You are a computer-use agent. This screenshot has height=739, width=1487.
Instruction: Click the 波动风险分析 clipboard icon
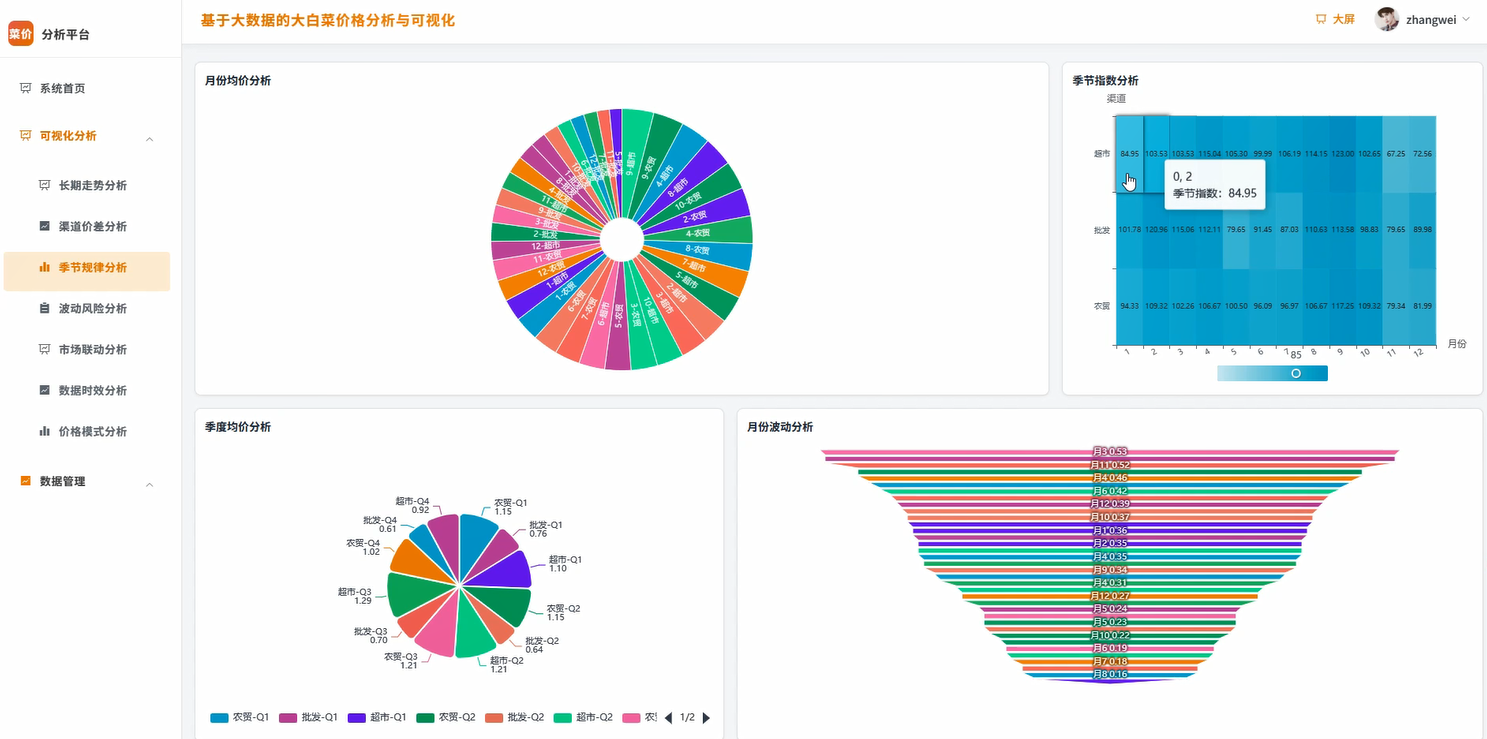click(x=44, y=308)
